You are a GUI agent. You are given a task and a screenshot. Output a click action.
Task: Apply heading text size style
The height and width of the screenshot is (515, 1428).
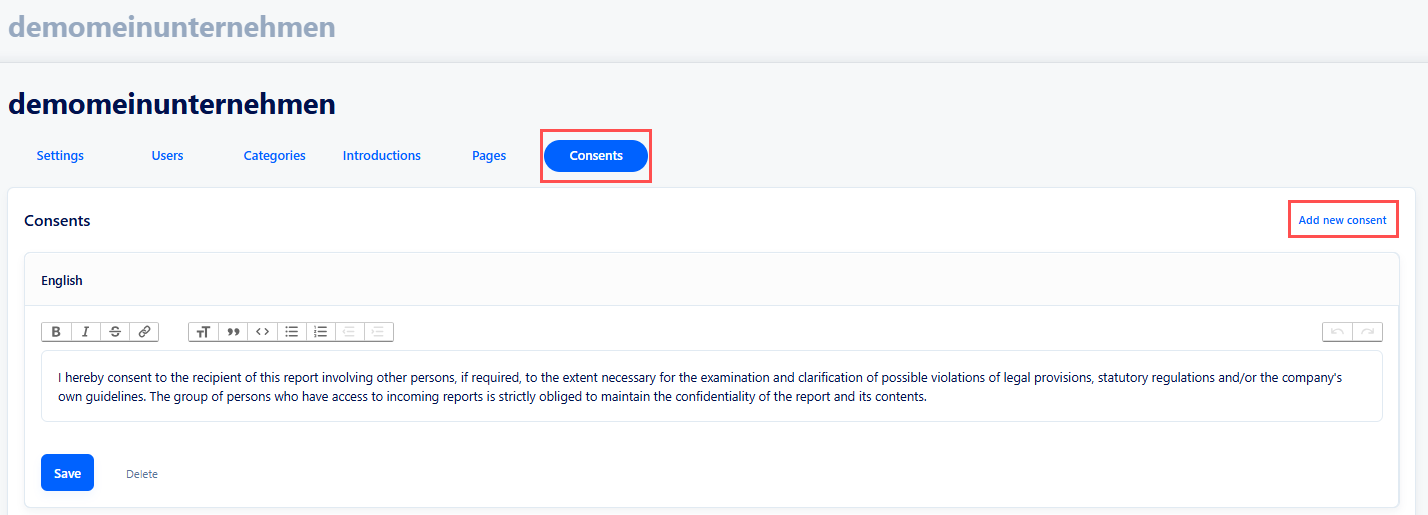(203, 332)
